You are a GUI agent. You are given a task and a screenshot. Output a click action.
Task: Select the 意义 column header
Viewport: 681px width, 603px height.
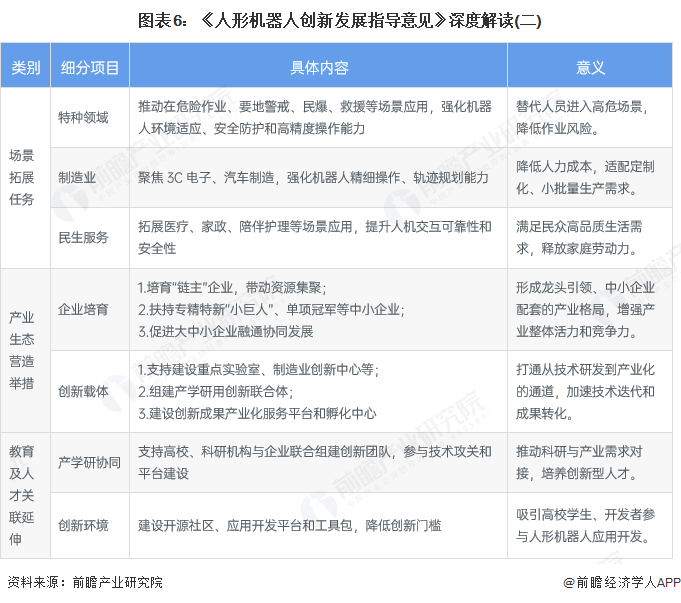tap(590, 67)
